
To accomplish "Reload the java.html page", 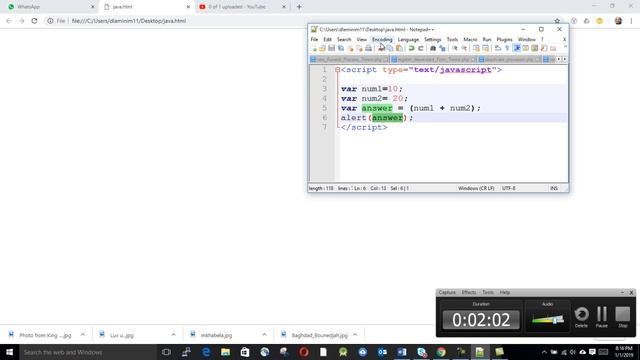I will coord(34,21).
